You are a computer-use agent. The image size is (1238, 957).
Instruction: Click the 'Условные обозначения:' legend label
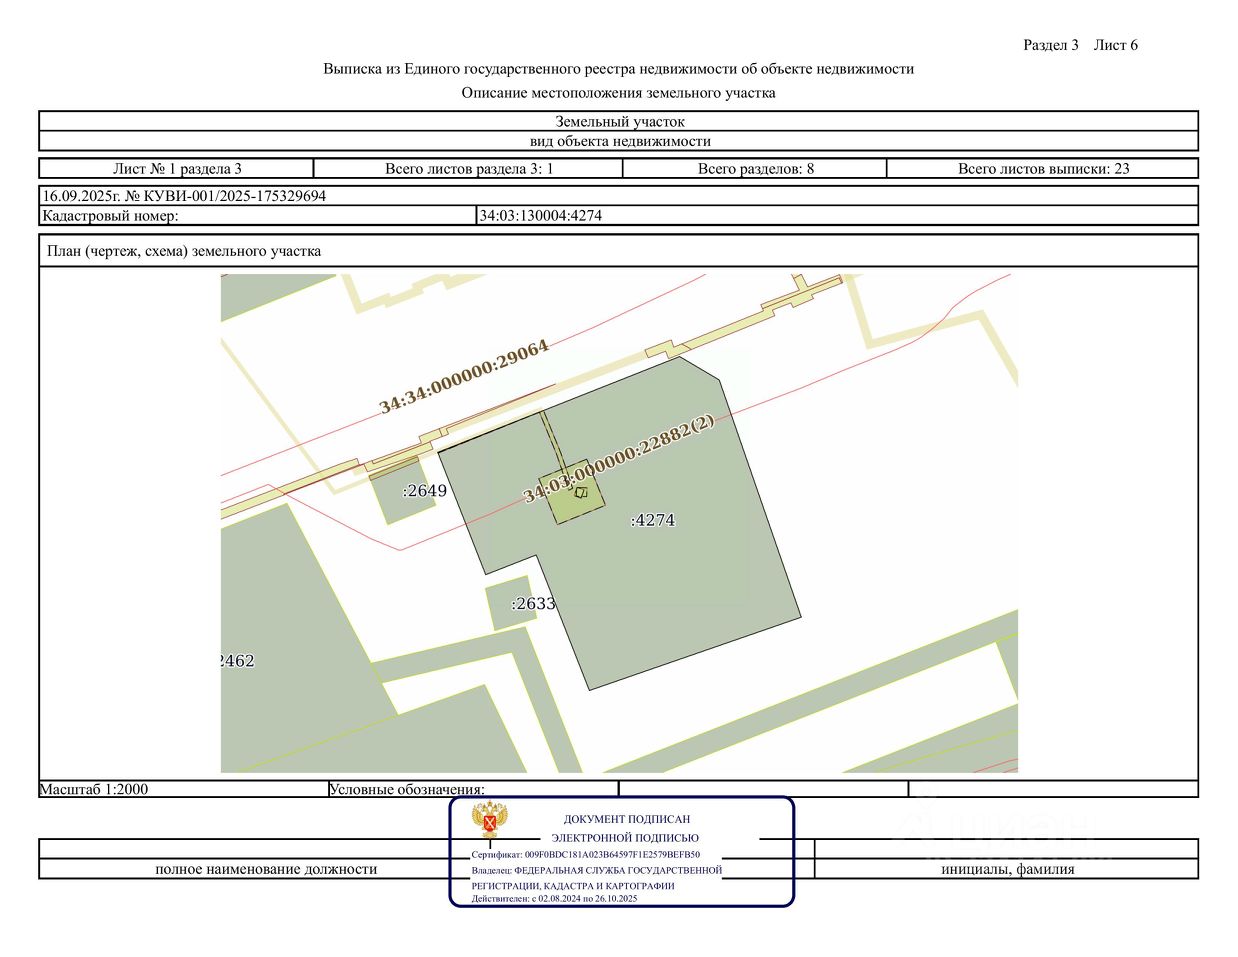click(407, 789)
